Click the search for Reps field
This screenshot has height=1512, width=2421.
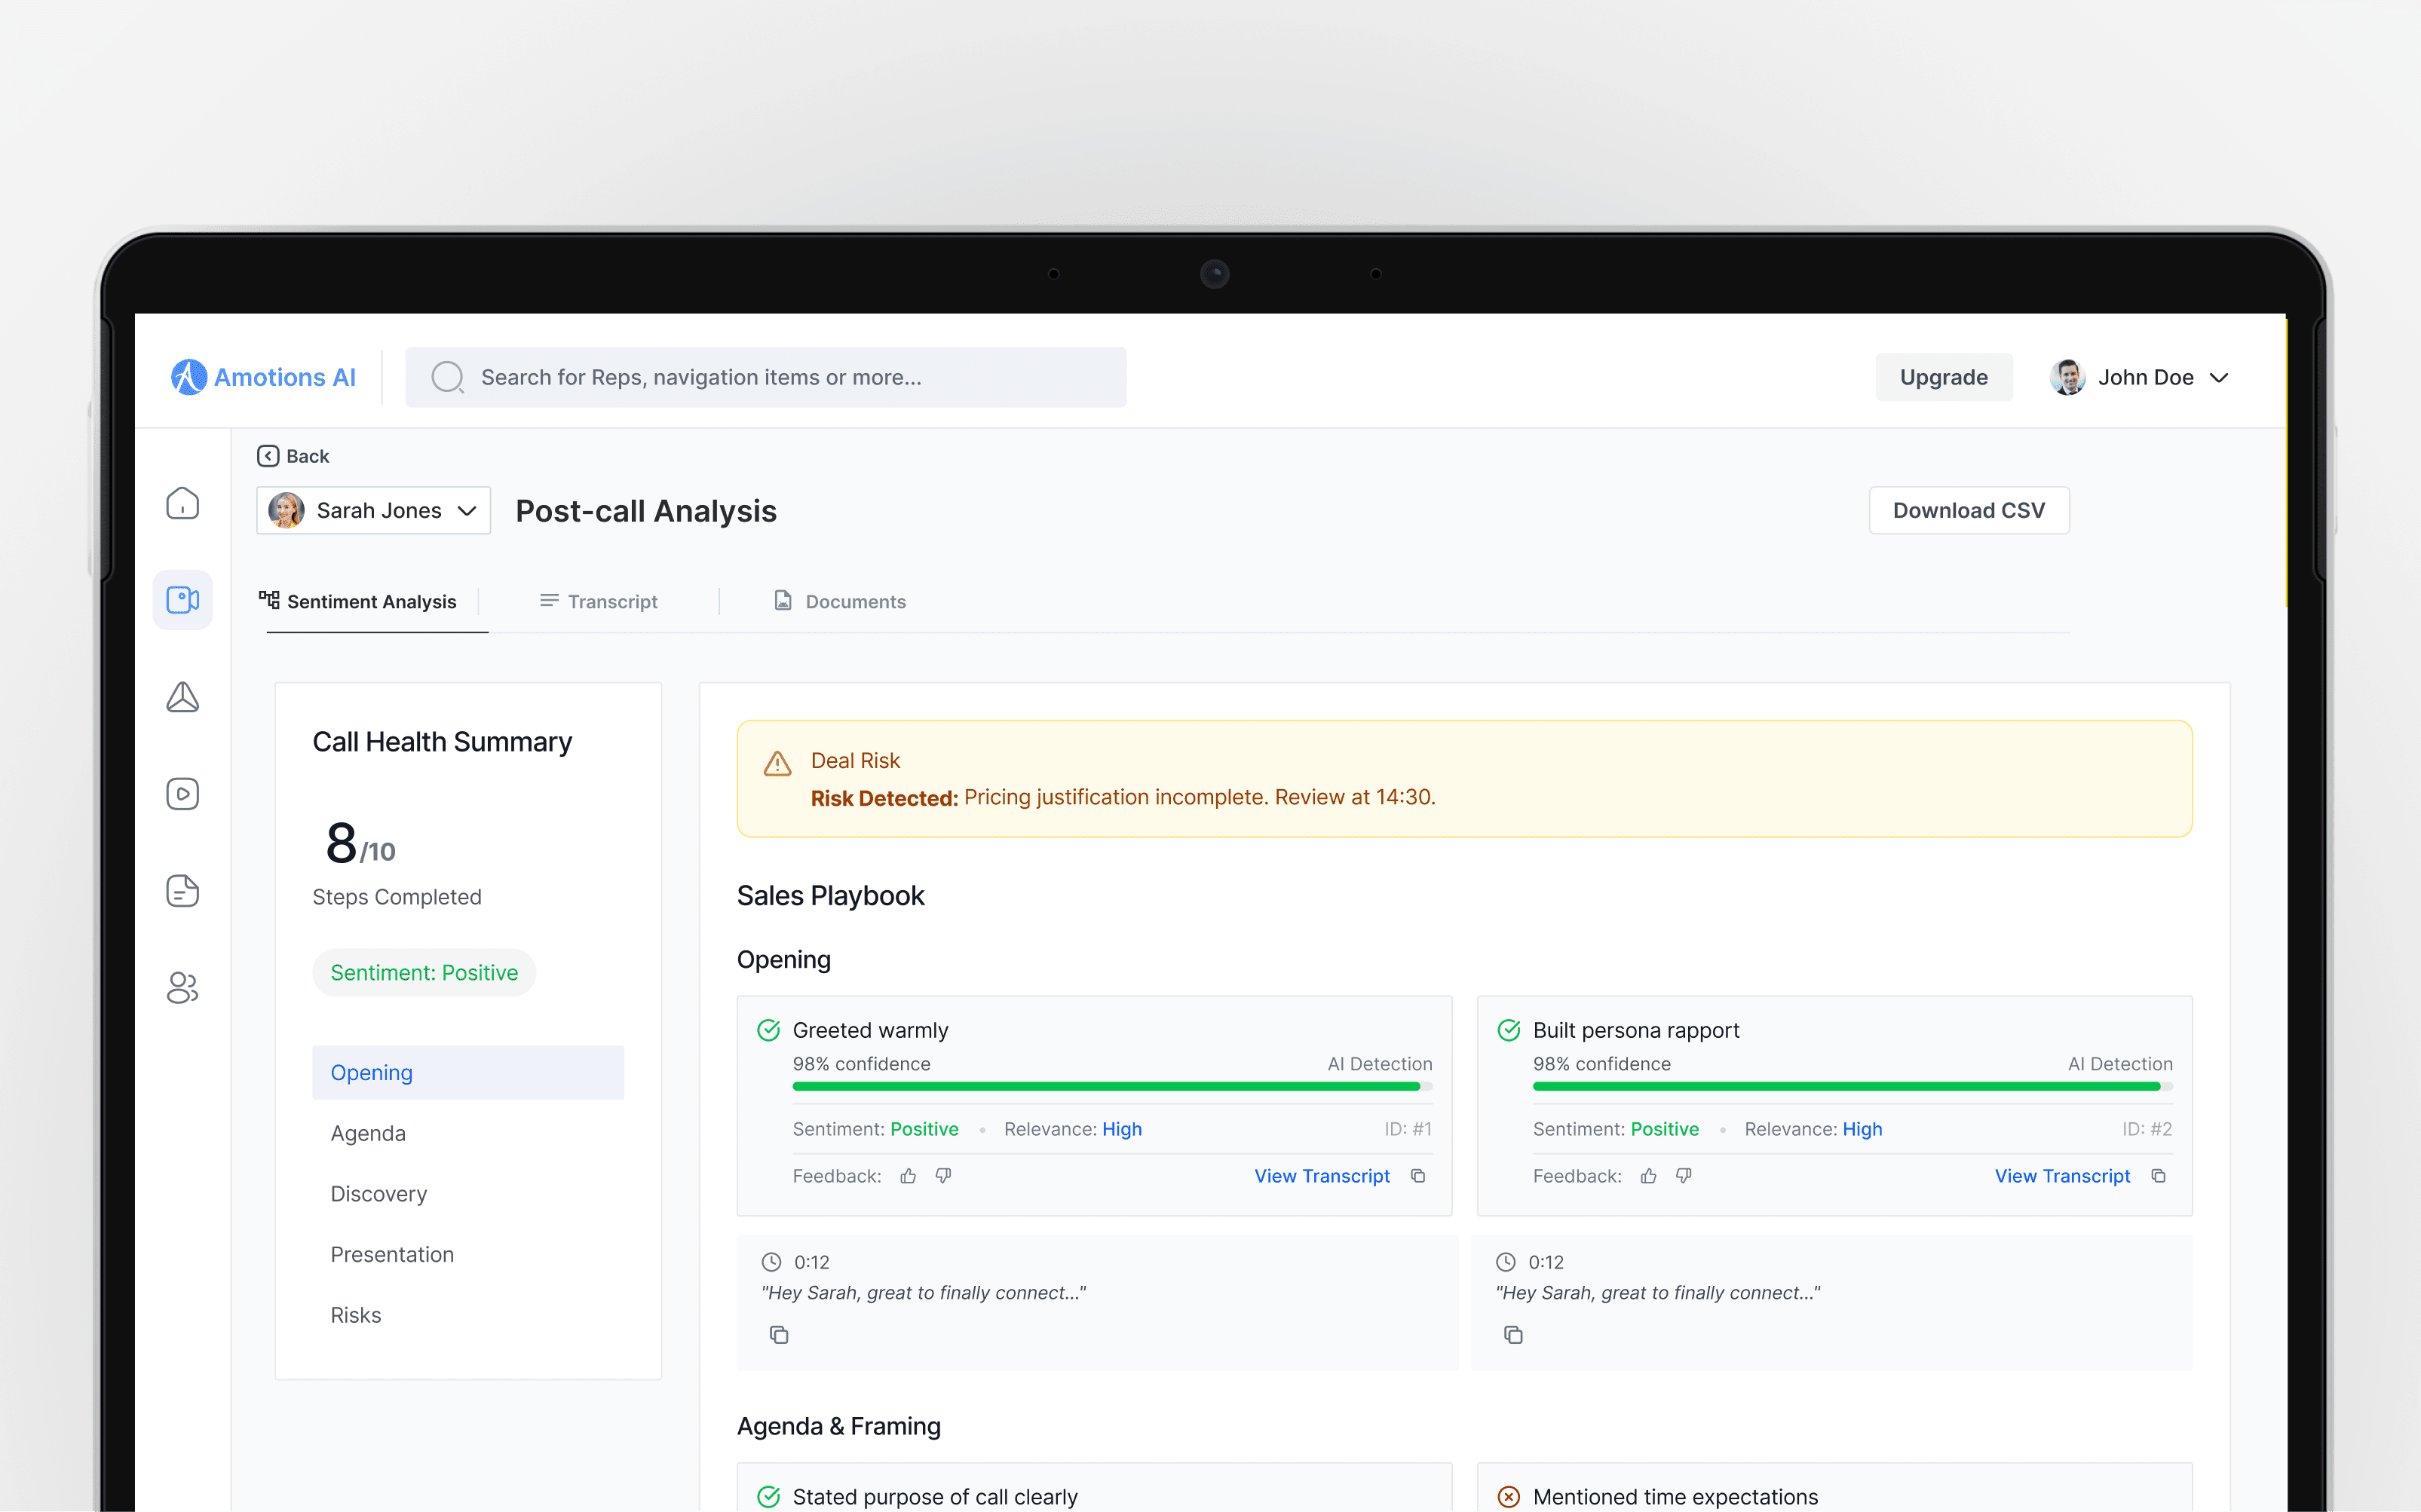[766, 377]
